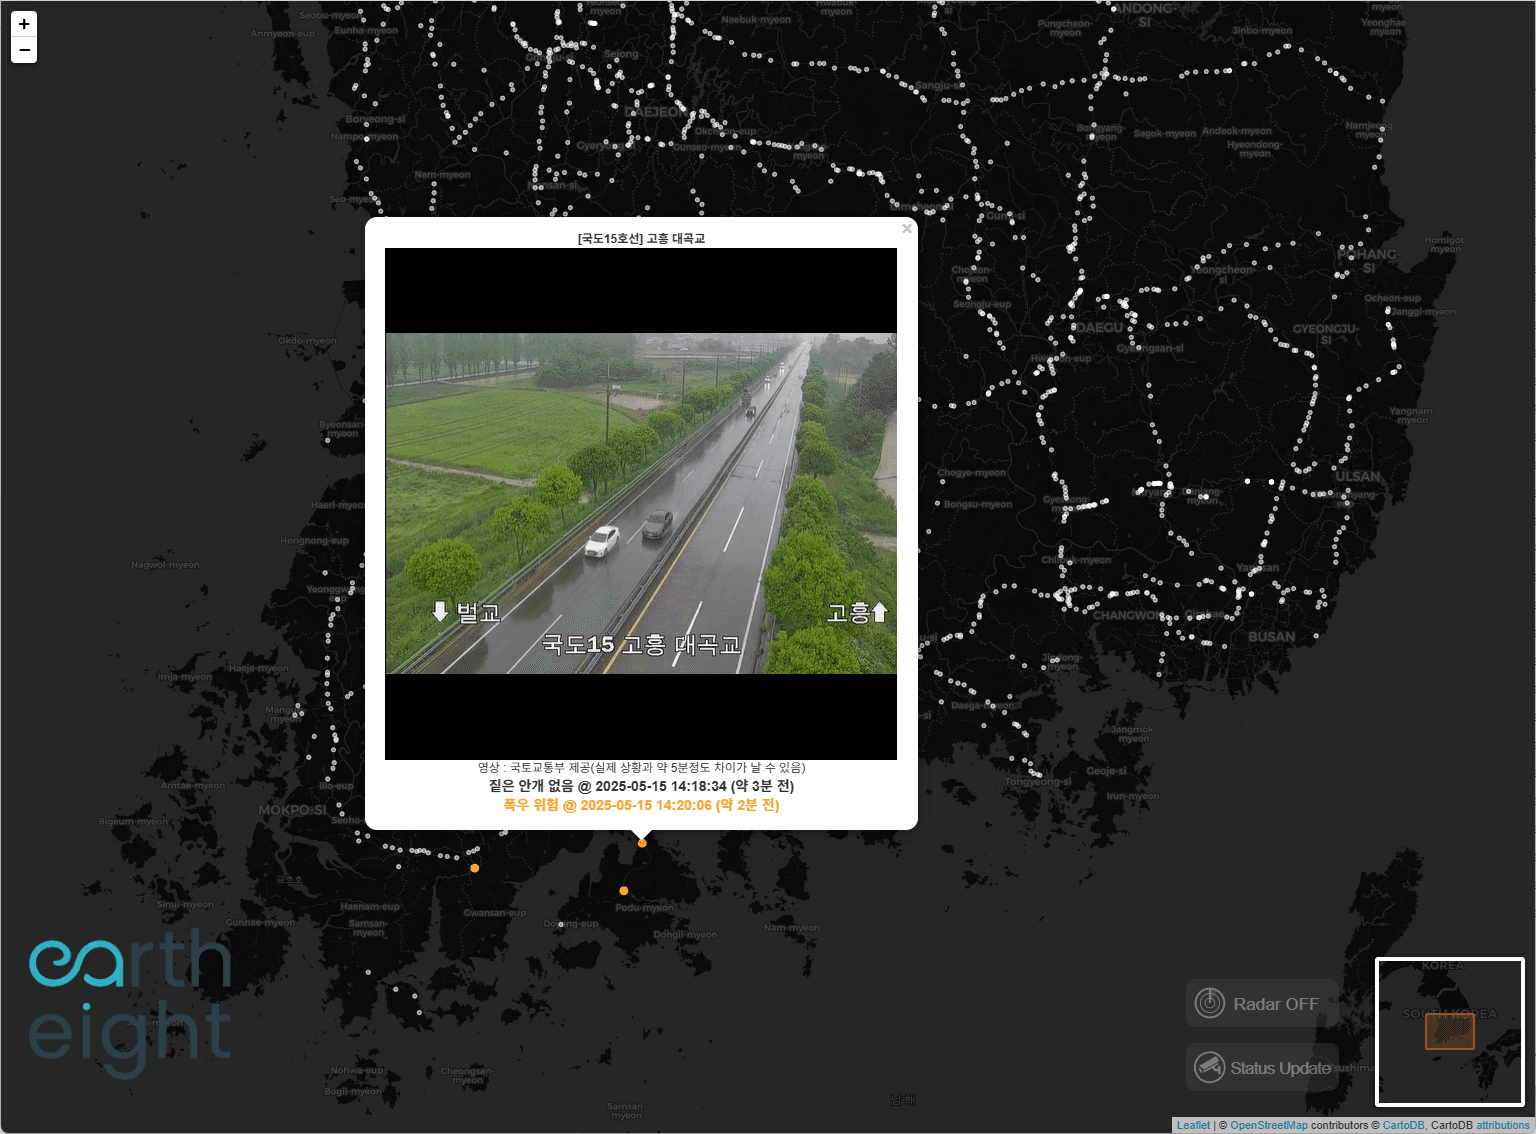Click the 폭우 위험 warning timestamp text

tap(641, 805)
